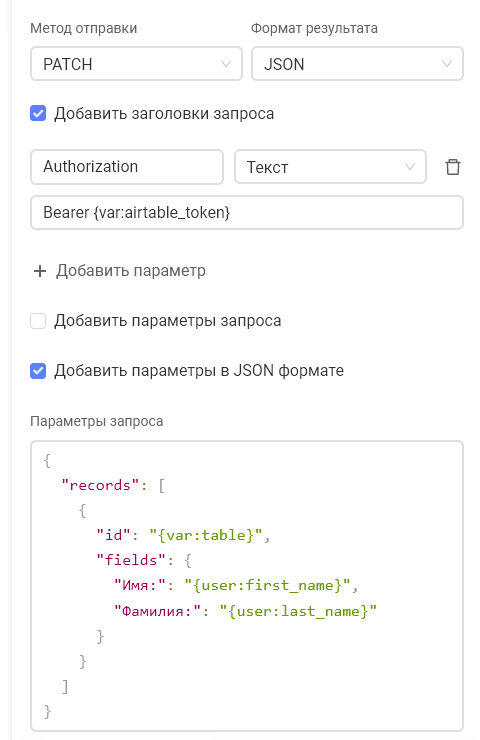Click the {var:table} value in JSON editor

coord(206,535)
